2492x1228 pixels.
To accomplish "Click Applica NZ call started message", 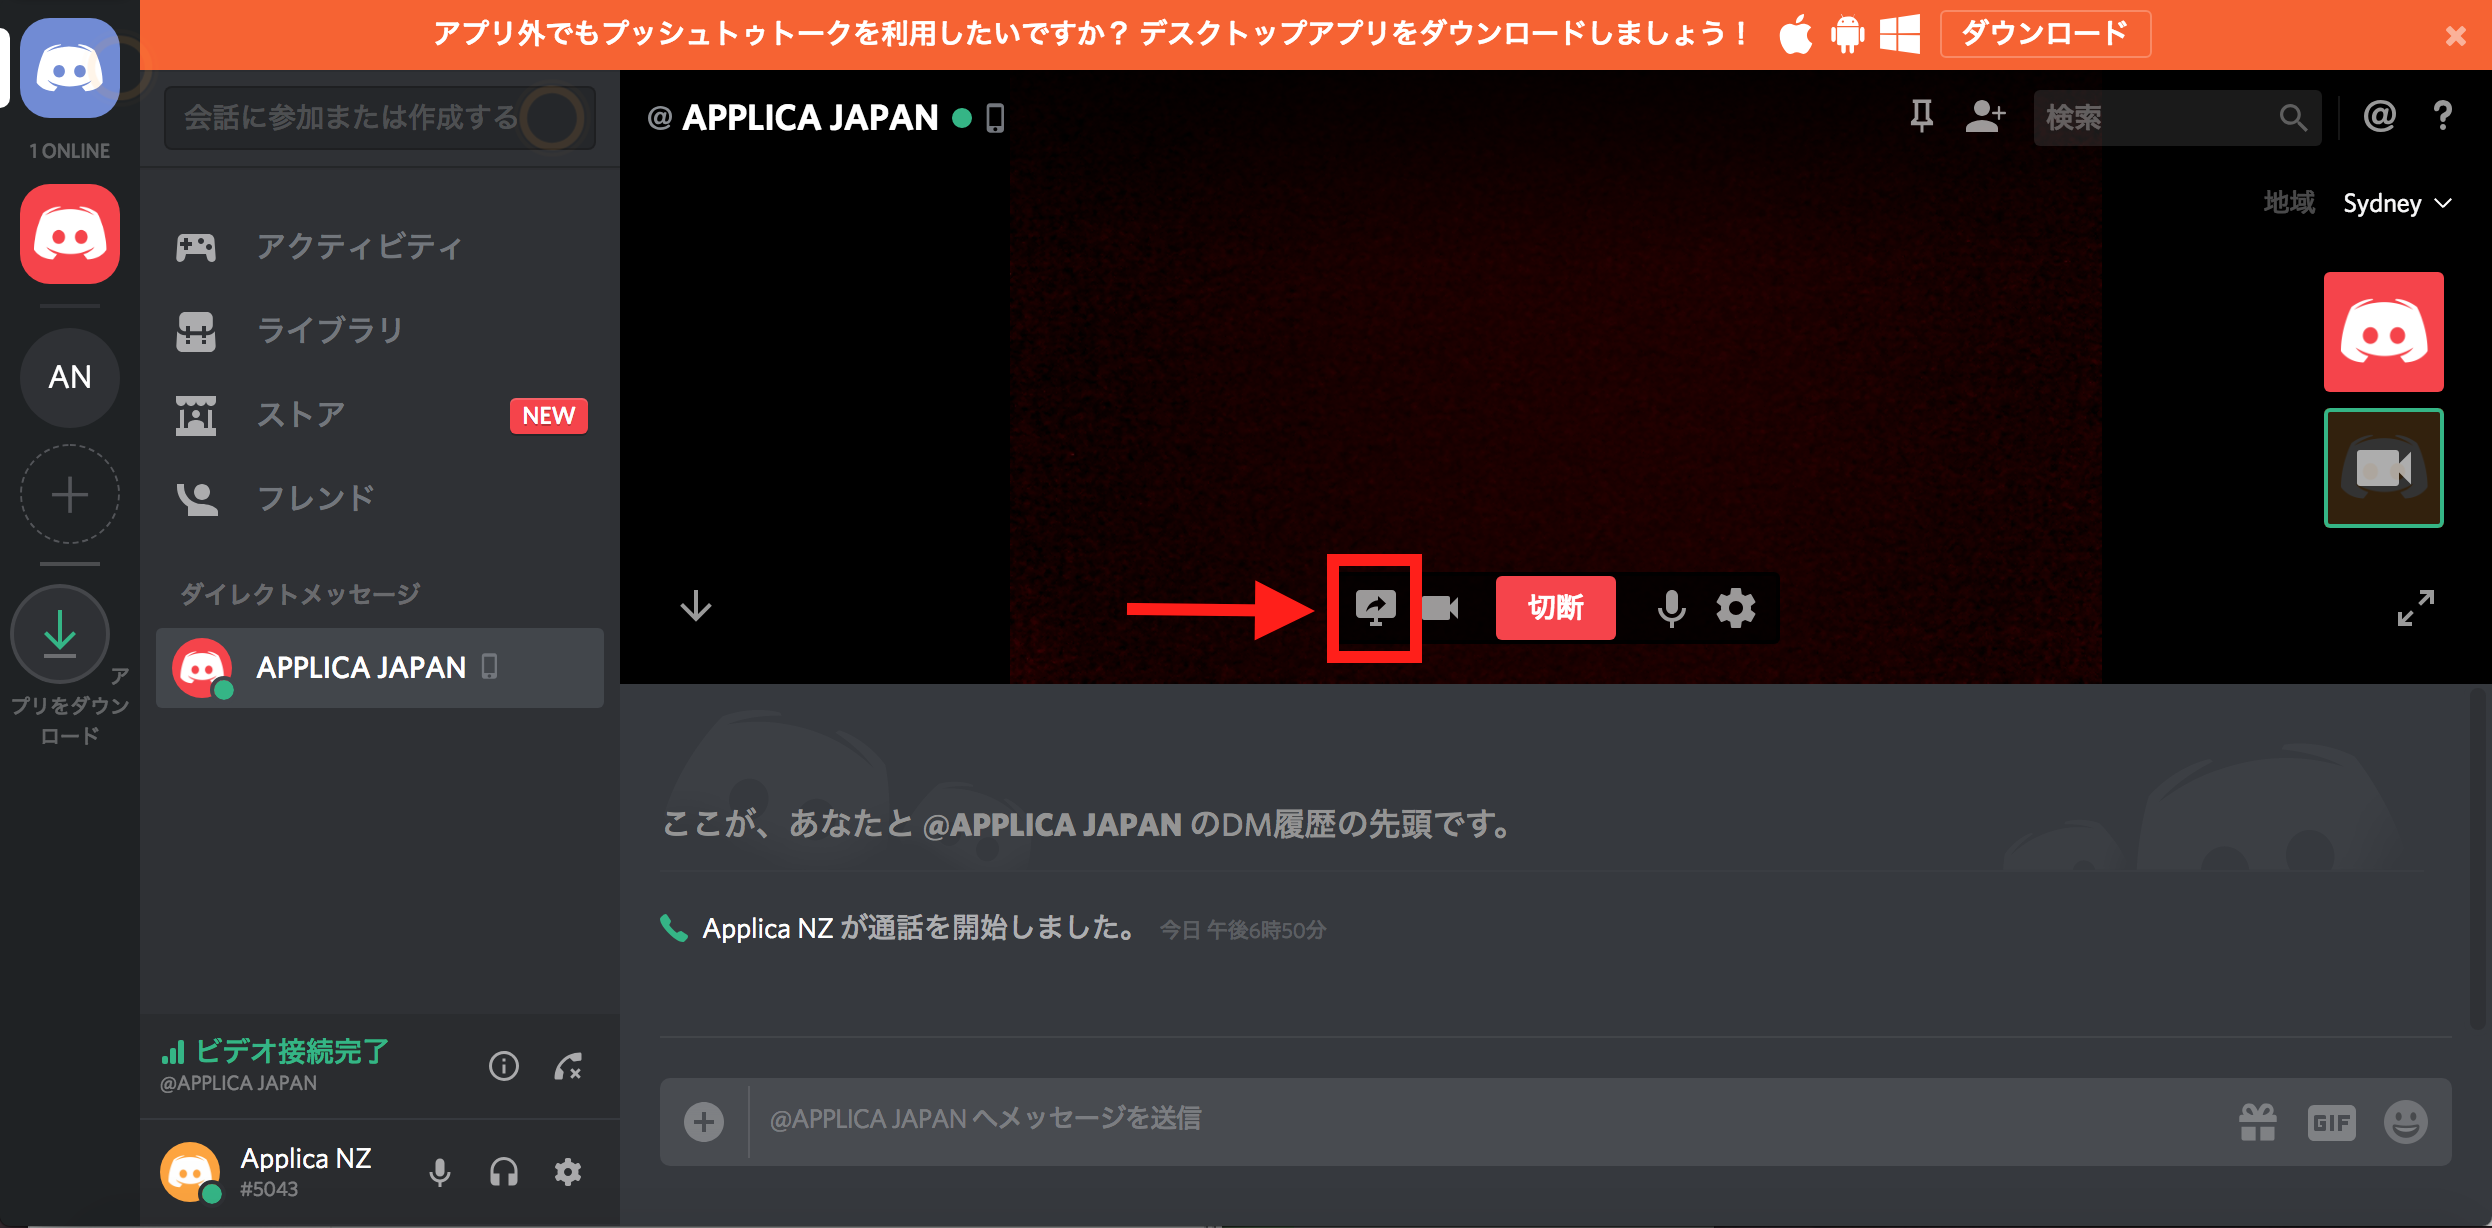I will coord(918,928).
